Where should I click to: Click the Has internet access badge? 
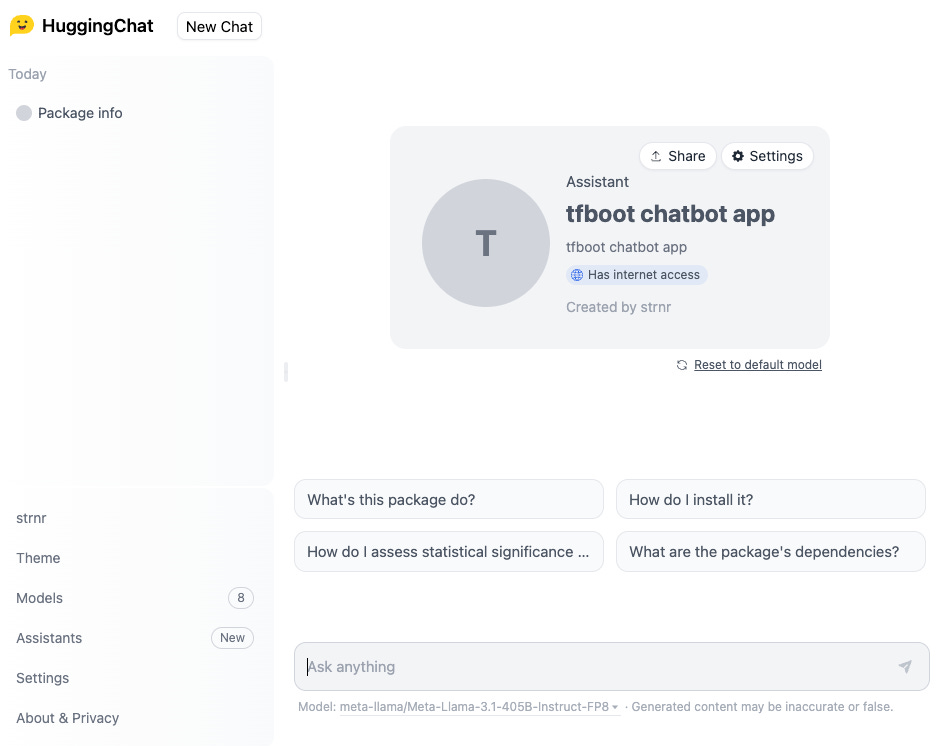click(636, 275)
